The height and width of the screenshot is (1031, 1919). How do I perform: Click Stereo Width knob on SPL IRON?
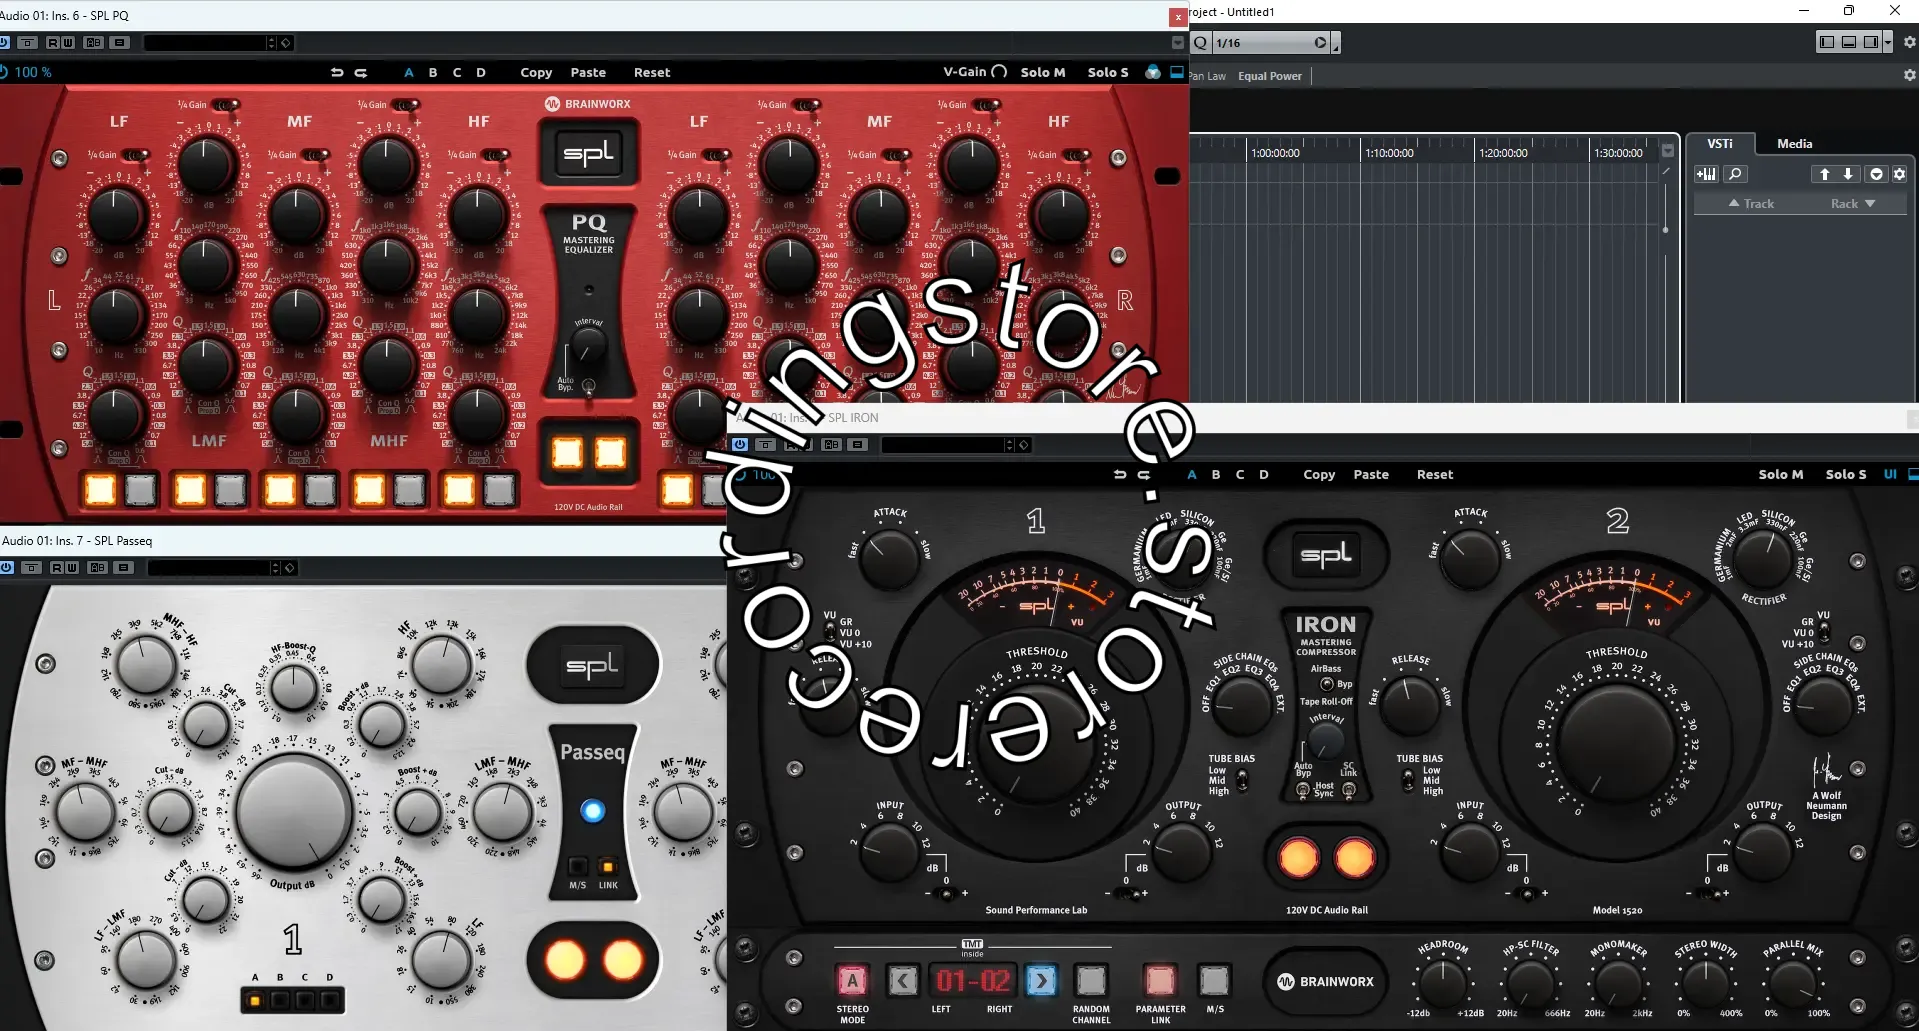pyautogui.click(x=1706, y=983)
